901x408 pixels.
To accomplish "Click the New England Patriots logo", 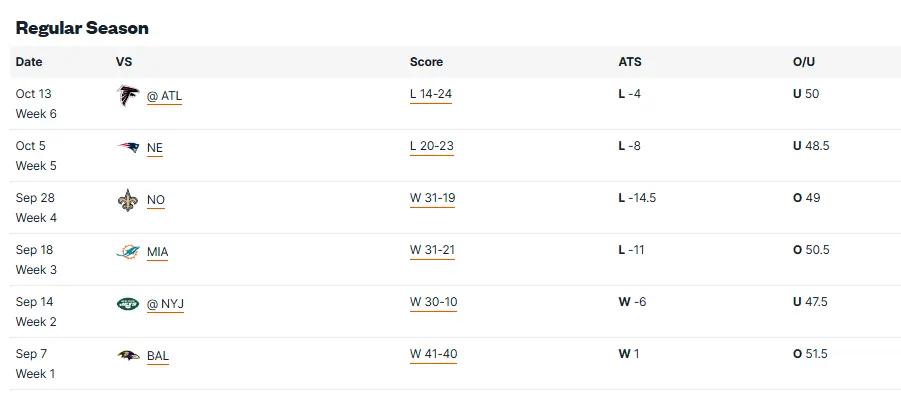I will tap(127, 148).
